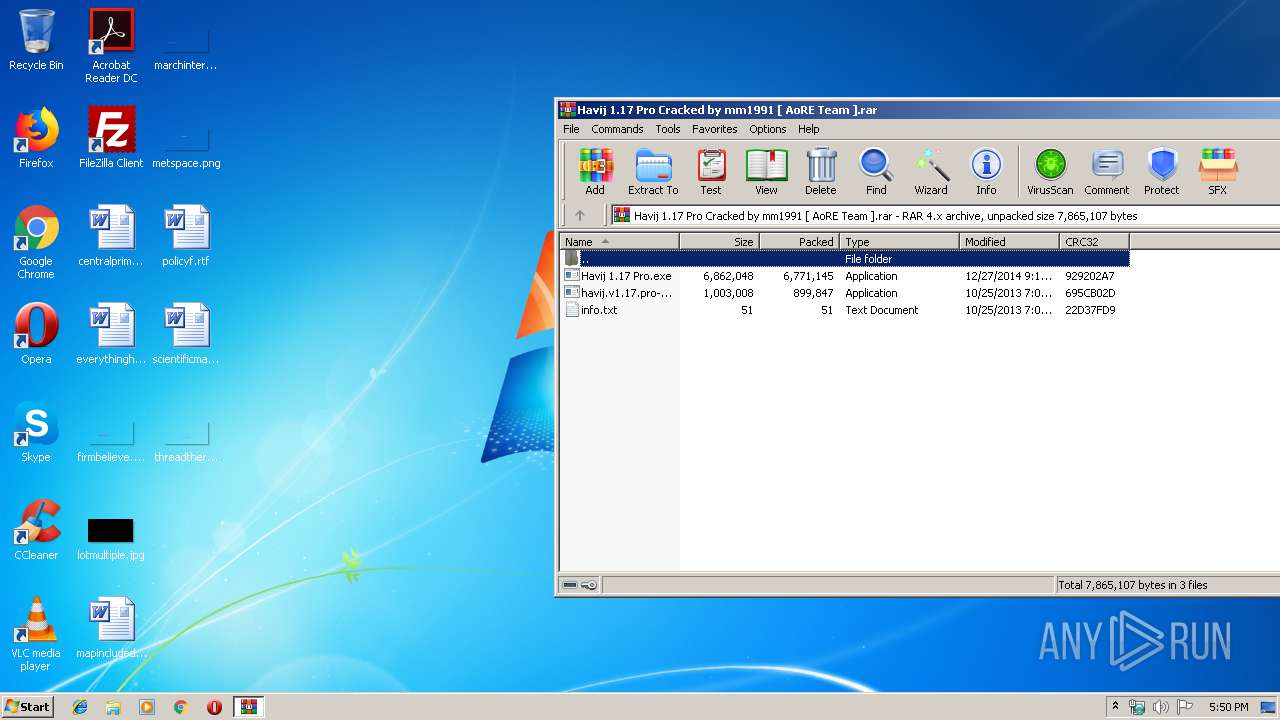Click the Start button
The image size is (1280, 720).
pos(28,707)
